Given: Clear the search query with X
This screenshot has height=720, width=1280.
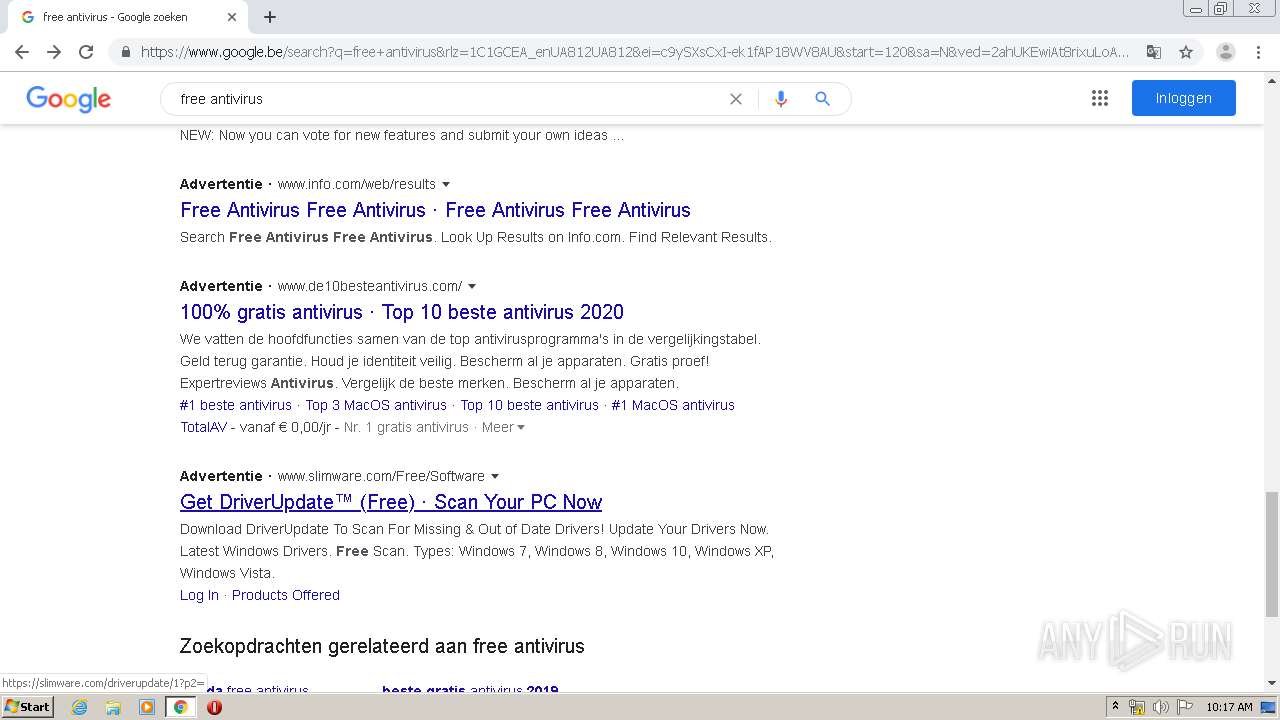Looking at the screenshot, I should click(736, 99).
